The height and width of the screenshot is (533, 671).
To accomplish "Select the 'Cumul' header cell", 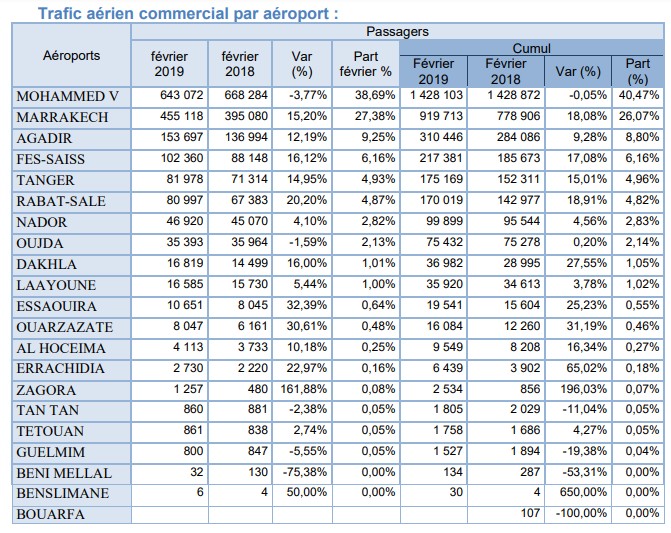I will [x=531, y=48].
